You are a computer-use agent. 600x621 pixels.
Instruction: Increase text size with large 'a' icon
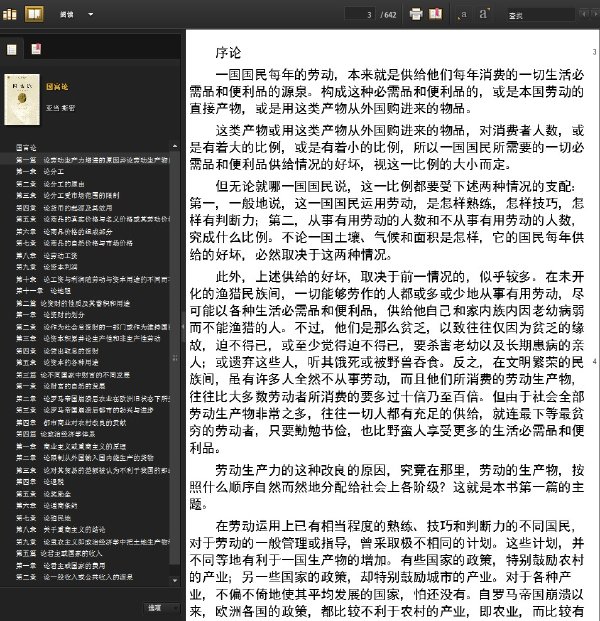pyautogui.click(x=484, y=14)
